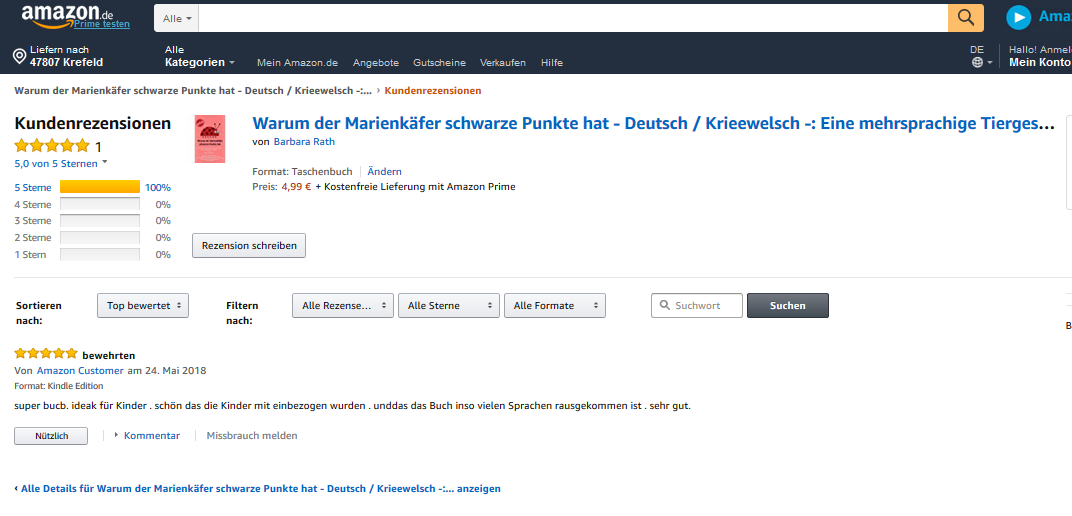1072x516 pixels.
Task: Click into the 'Suchwort' review search field
Action: 697,305
